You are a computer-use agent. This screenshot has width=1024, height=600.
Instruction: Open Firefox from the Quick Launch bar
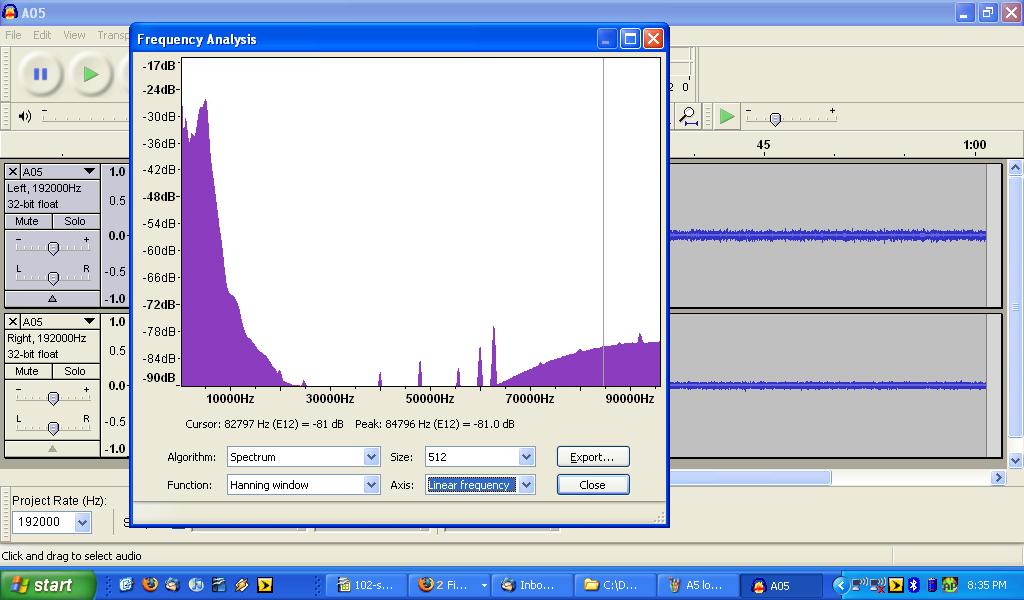pyautogui.click(x=150, y=585)
